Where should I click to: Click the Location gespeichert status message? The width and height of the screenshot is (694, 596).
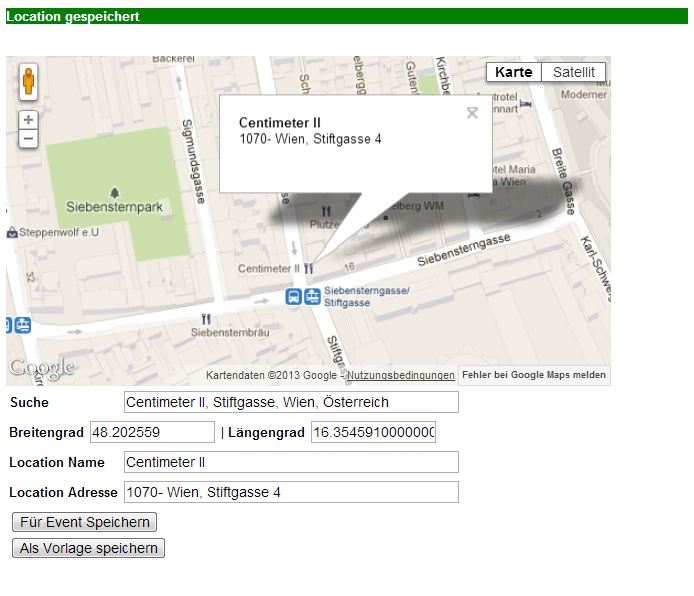coord(73,16)
